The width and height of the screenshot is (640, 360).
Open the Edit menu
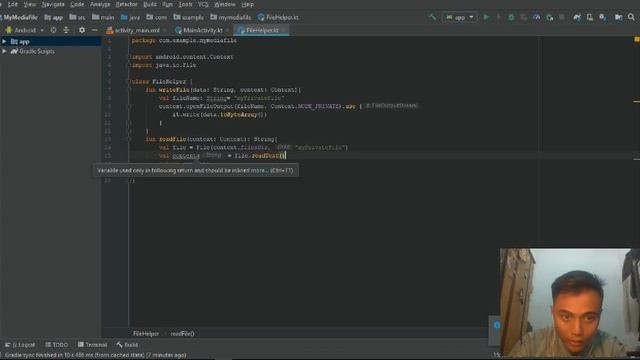point(13,4)
